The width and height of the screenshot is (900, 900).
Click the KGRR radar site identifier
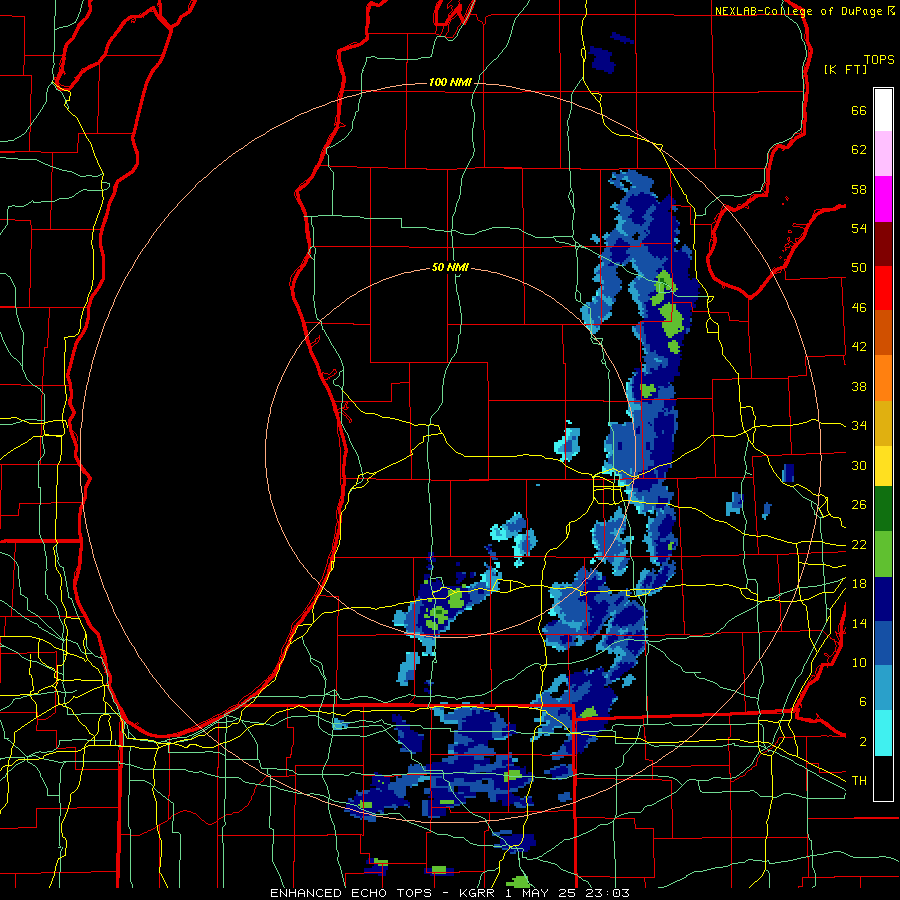(476, 893)
